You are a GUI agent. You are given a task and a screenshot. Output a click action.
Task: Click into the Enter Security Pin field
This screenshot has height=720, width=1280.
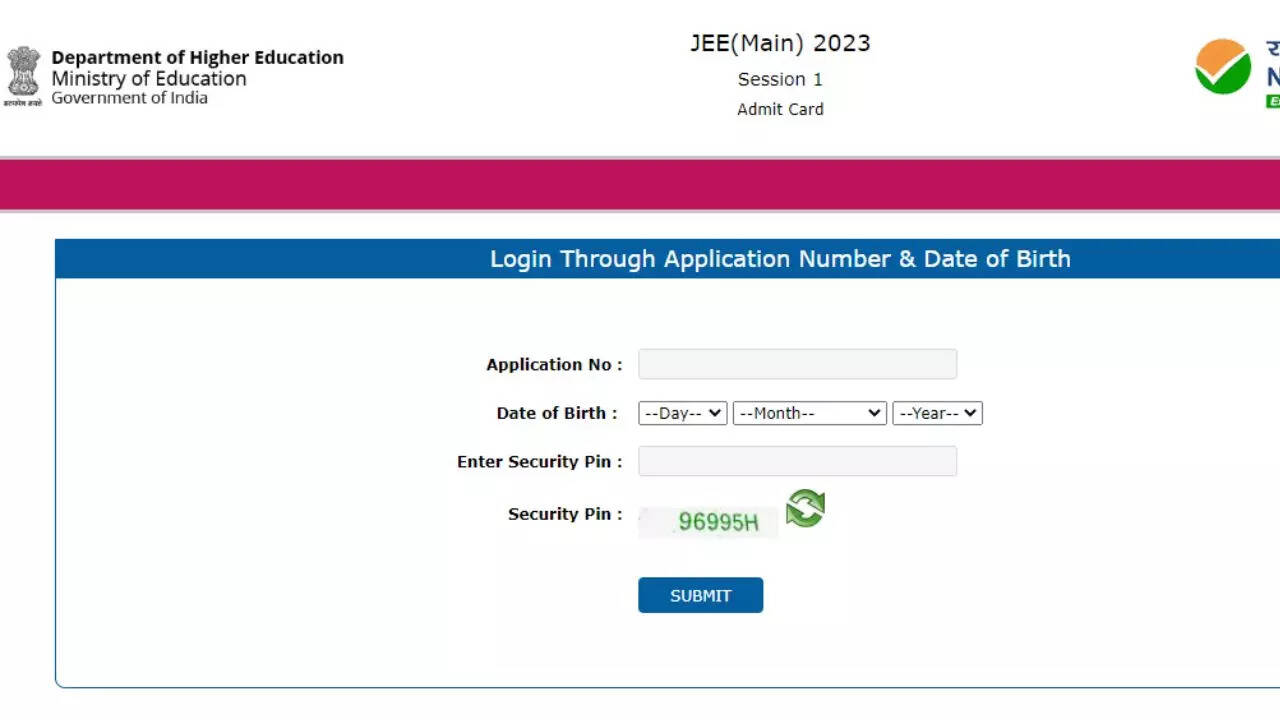tap(797, 461)
